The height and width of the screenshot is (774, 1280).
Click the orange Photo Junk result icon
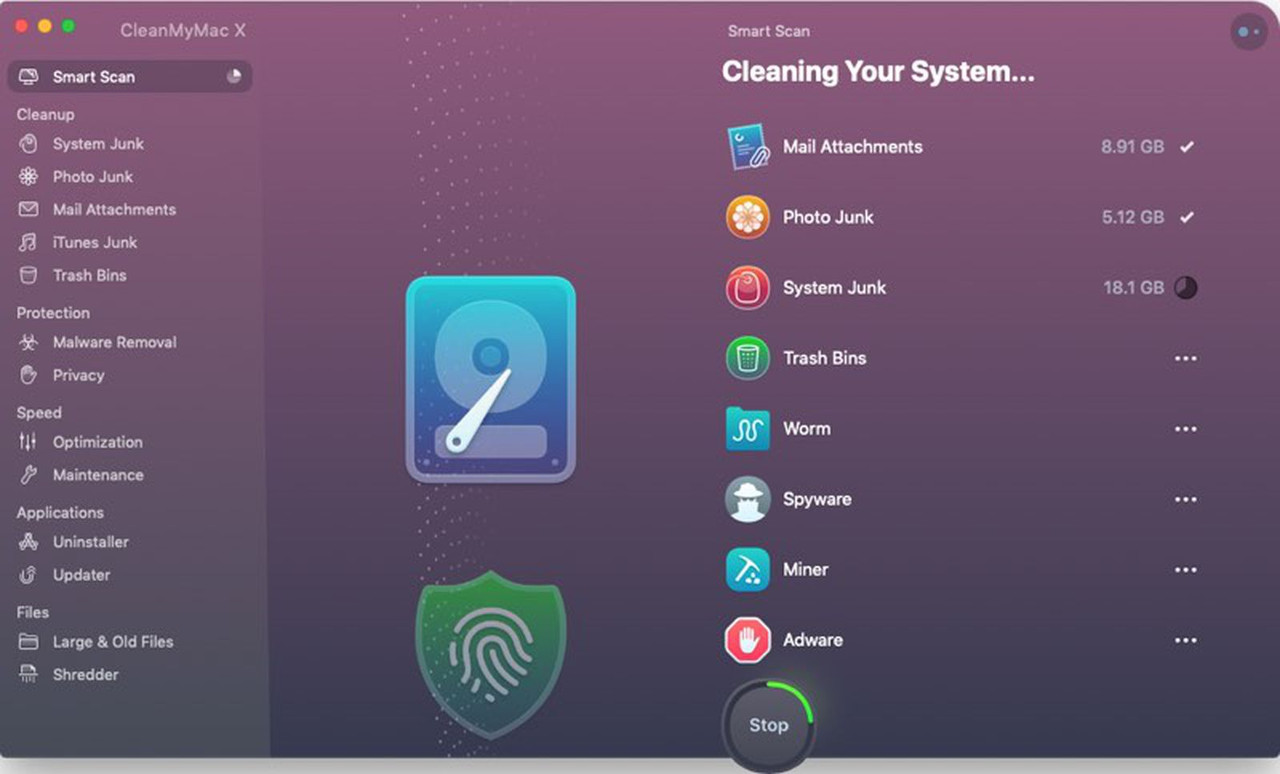point(747,217)
